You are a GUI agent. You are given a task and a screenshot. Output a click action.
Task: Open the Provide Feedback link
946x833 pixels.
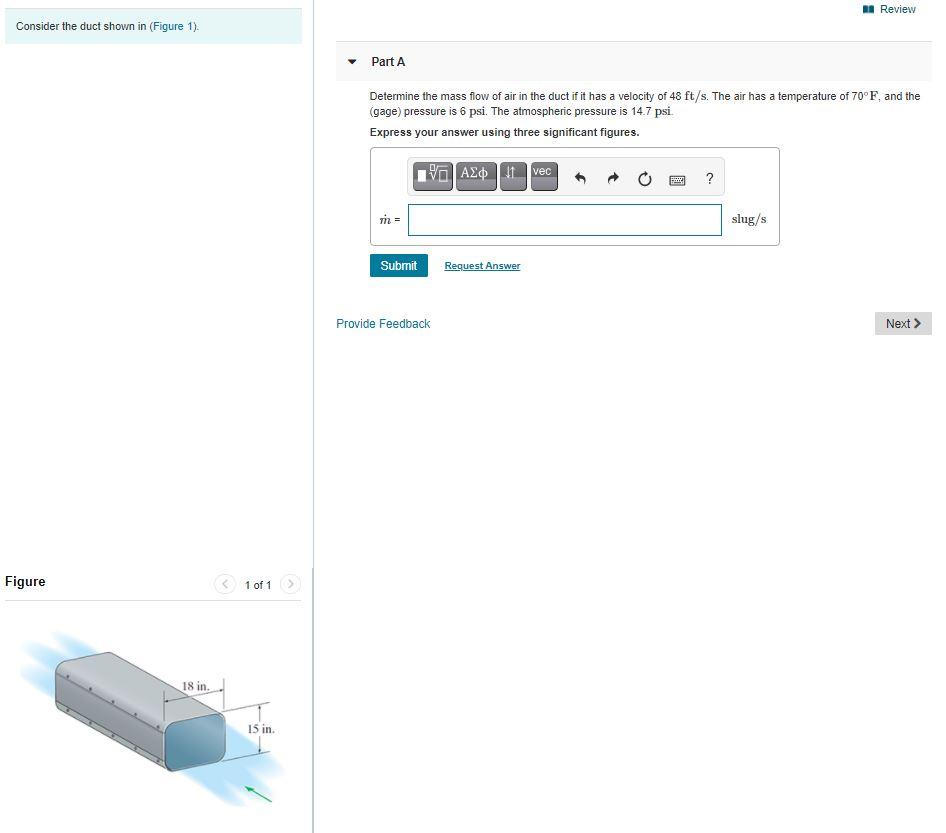pyautogui.click(x=383, y=323)
